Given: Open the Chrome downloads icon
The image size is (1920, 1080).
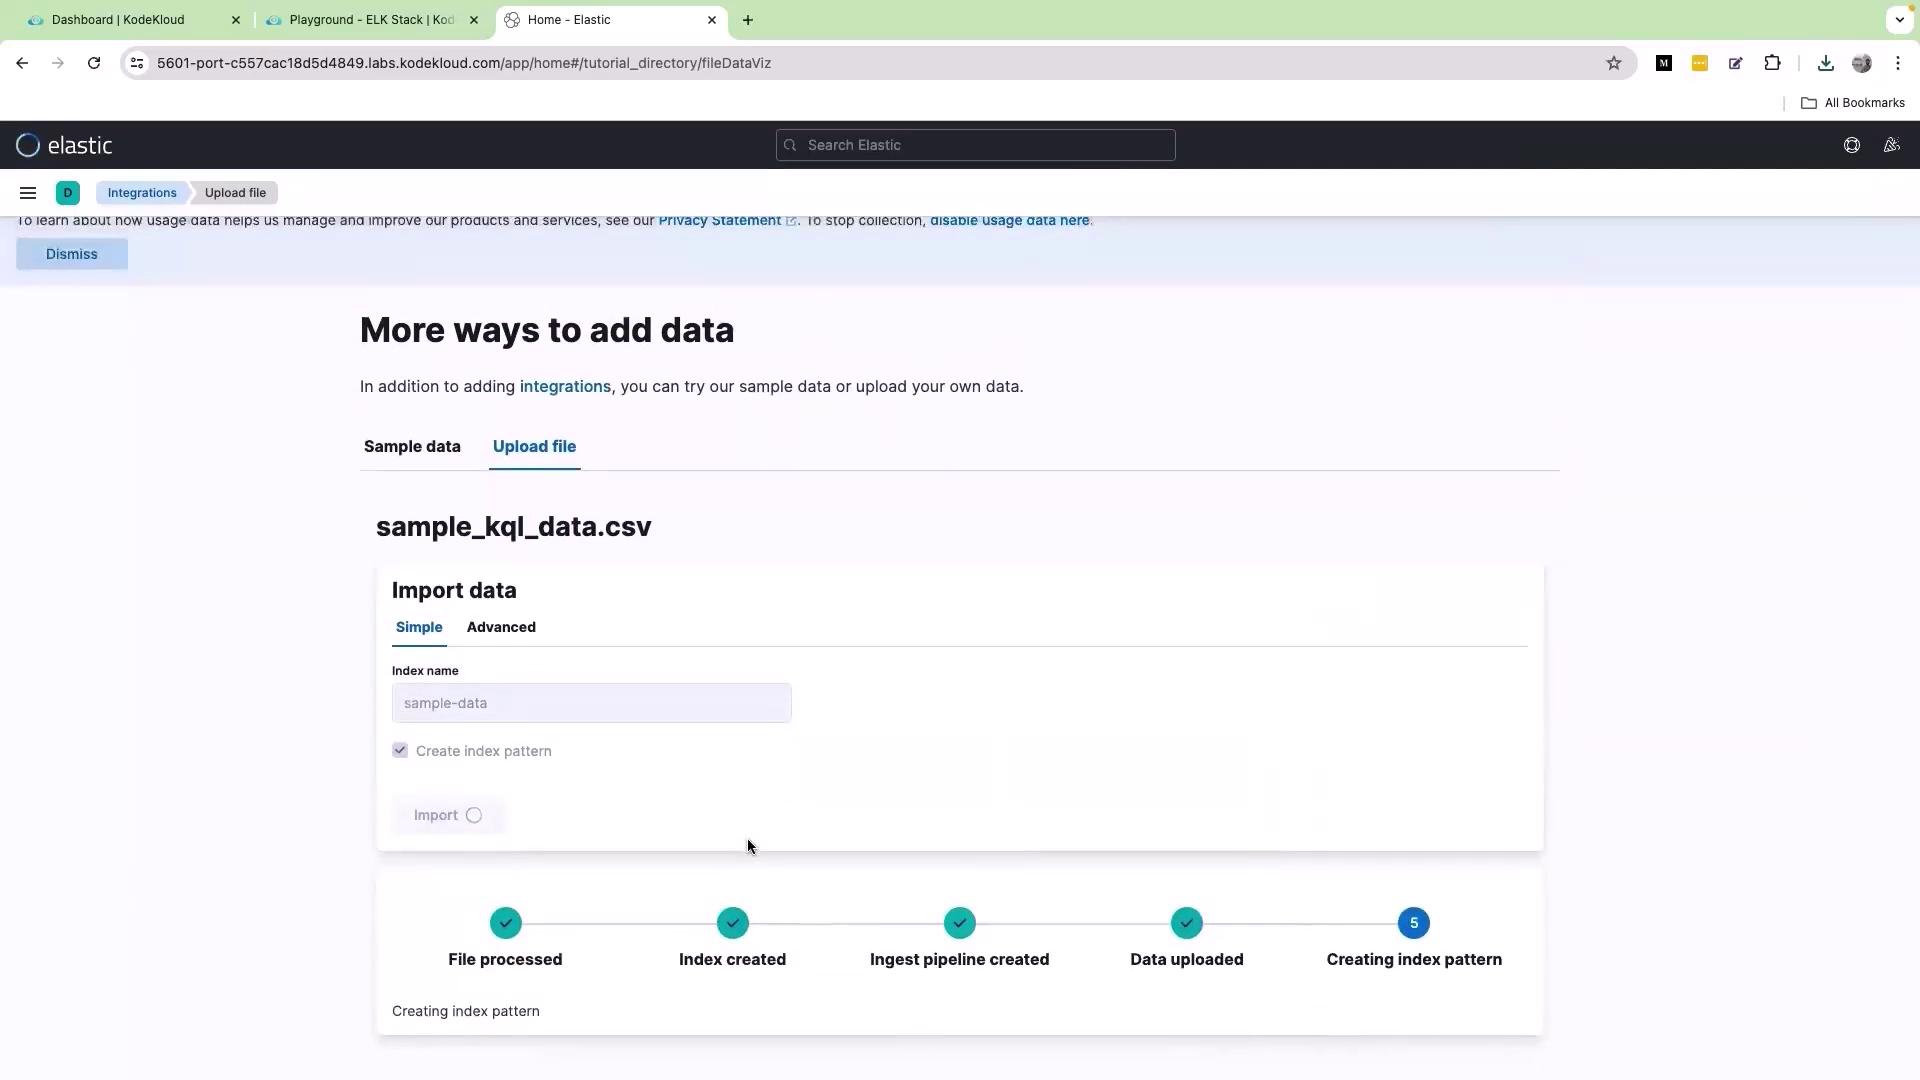Looking at the screenshot, I should pos(1825,63).
